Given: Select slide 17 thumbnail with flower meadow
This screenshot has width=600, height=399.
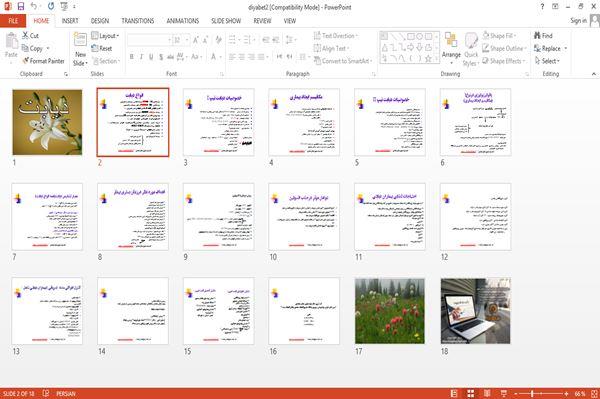Looking at the screenshot, I should 390,311.
